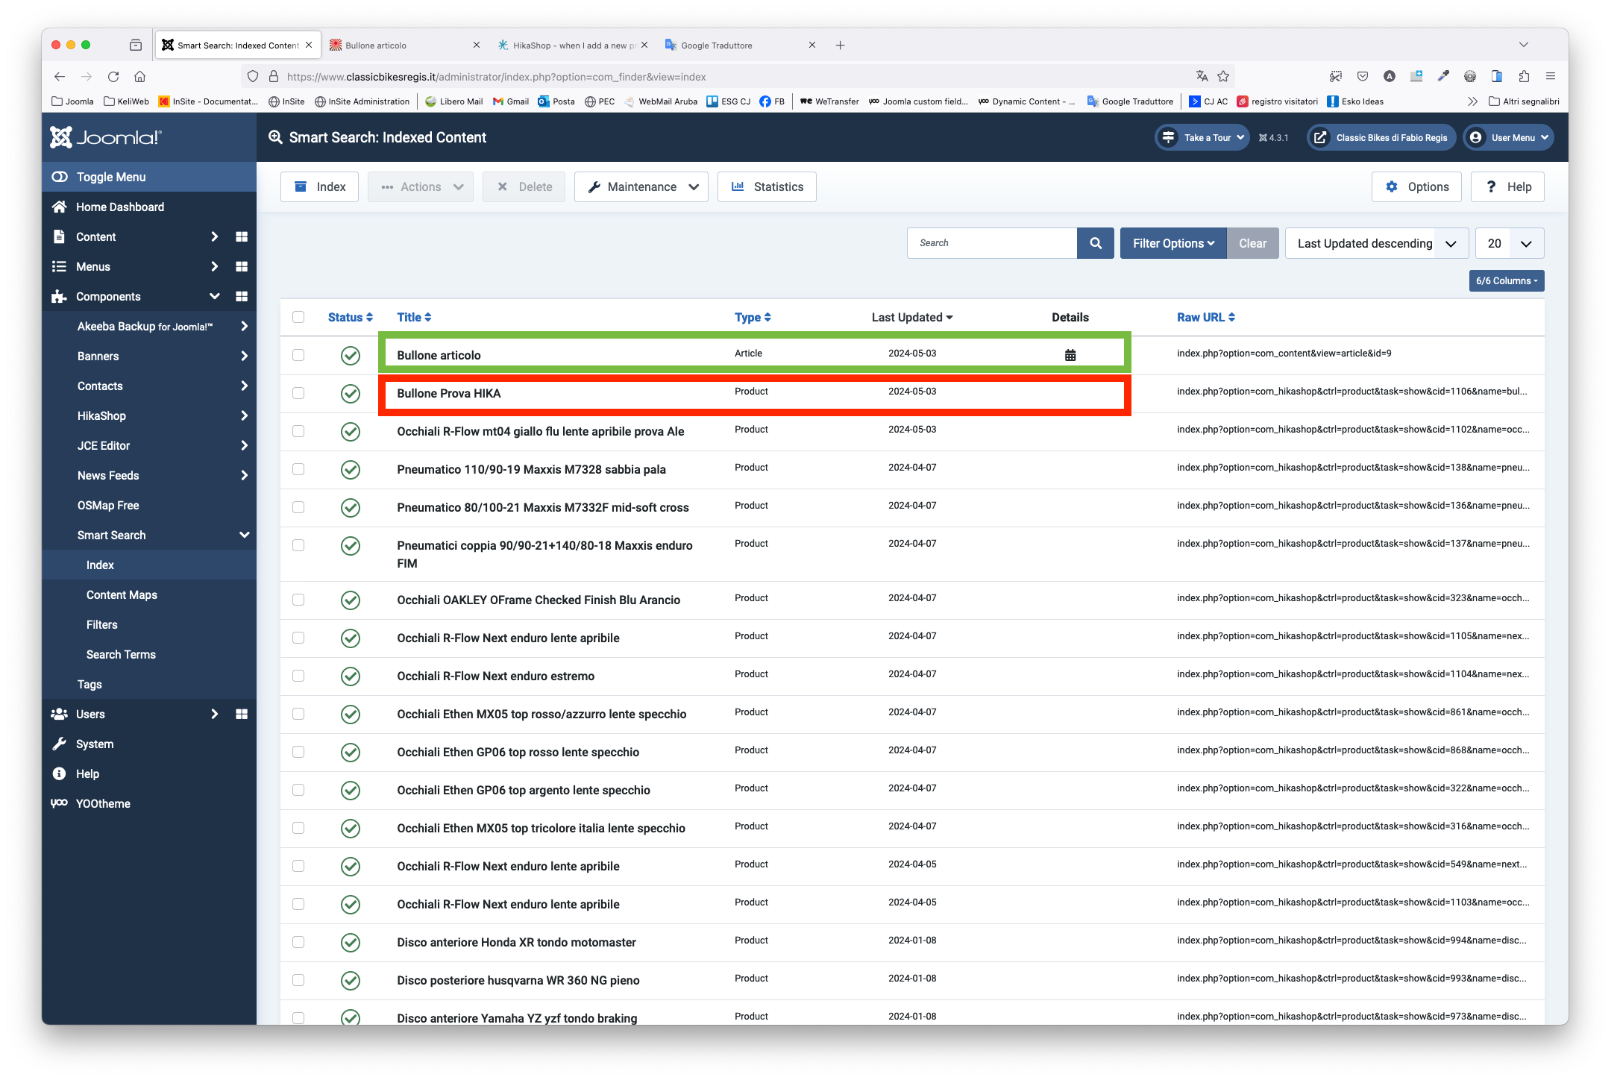Tick checkbox for Pneumatico 110/90-19 Maxxis row
The width and height of the screenshot is (1610, 1080).
(298, 469)
